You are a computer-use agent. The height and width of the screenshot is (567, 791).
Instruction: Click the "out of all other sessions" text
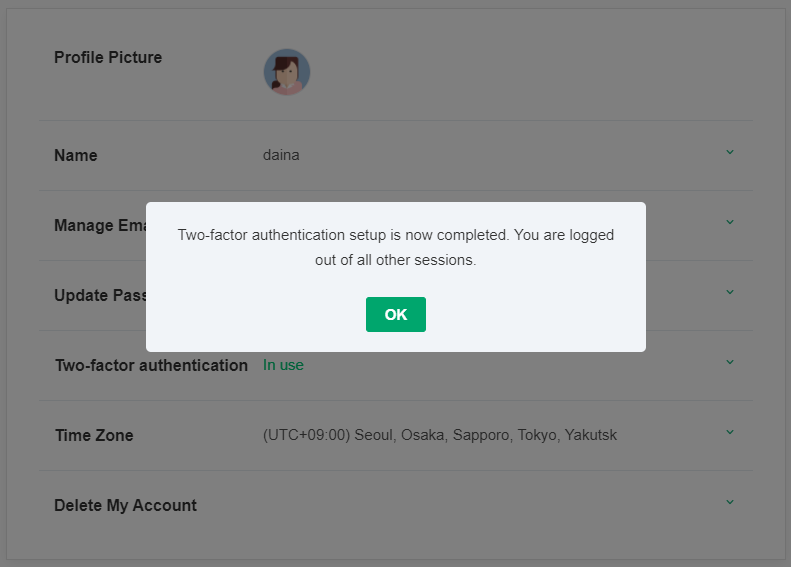tap(396, 260)
